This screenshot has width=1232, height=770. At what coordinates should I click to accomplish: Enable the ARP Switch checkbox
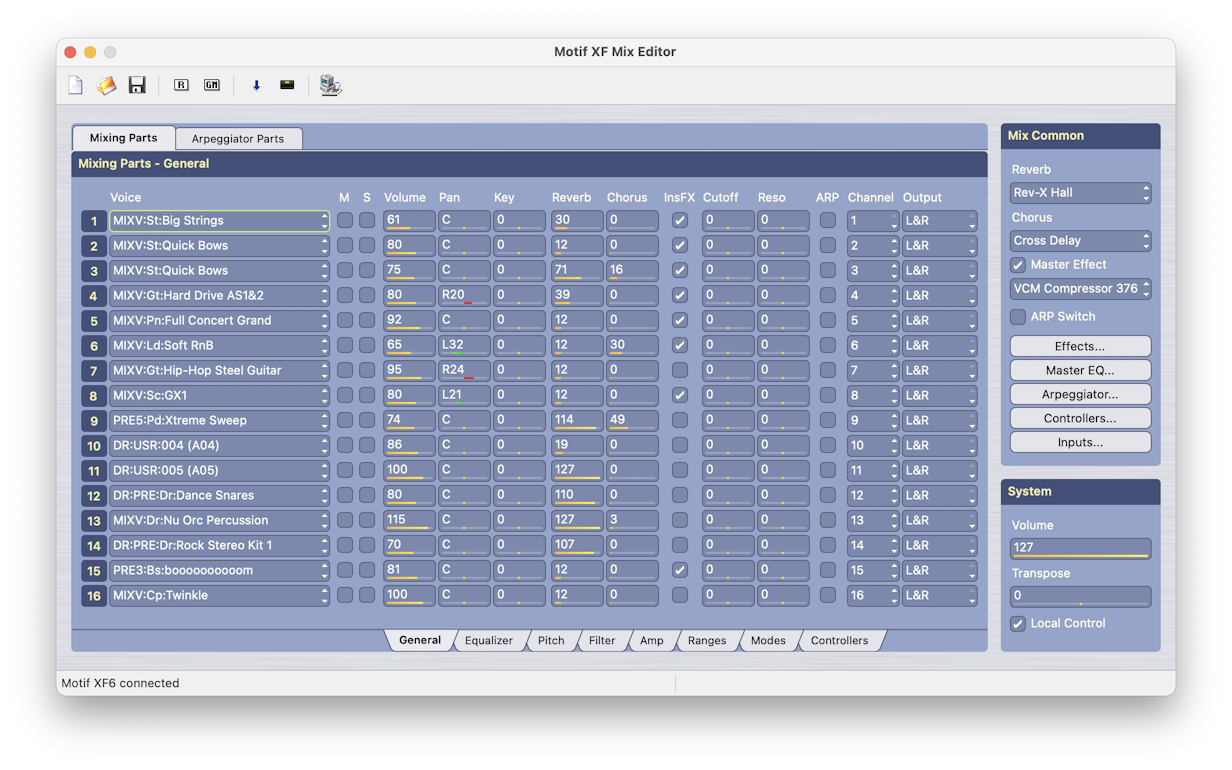tap(1018, 317)
